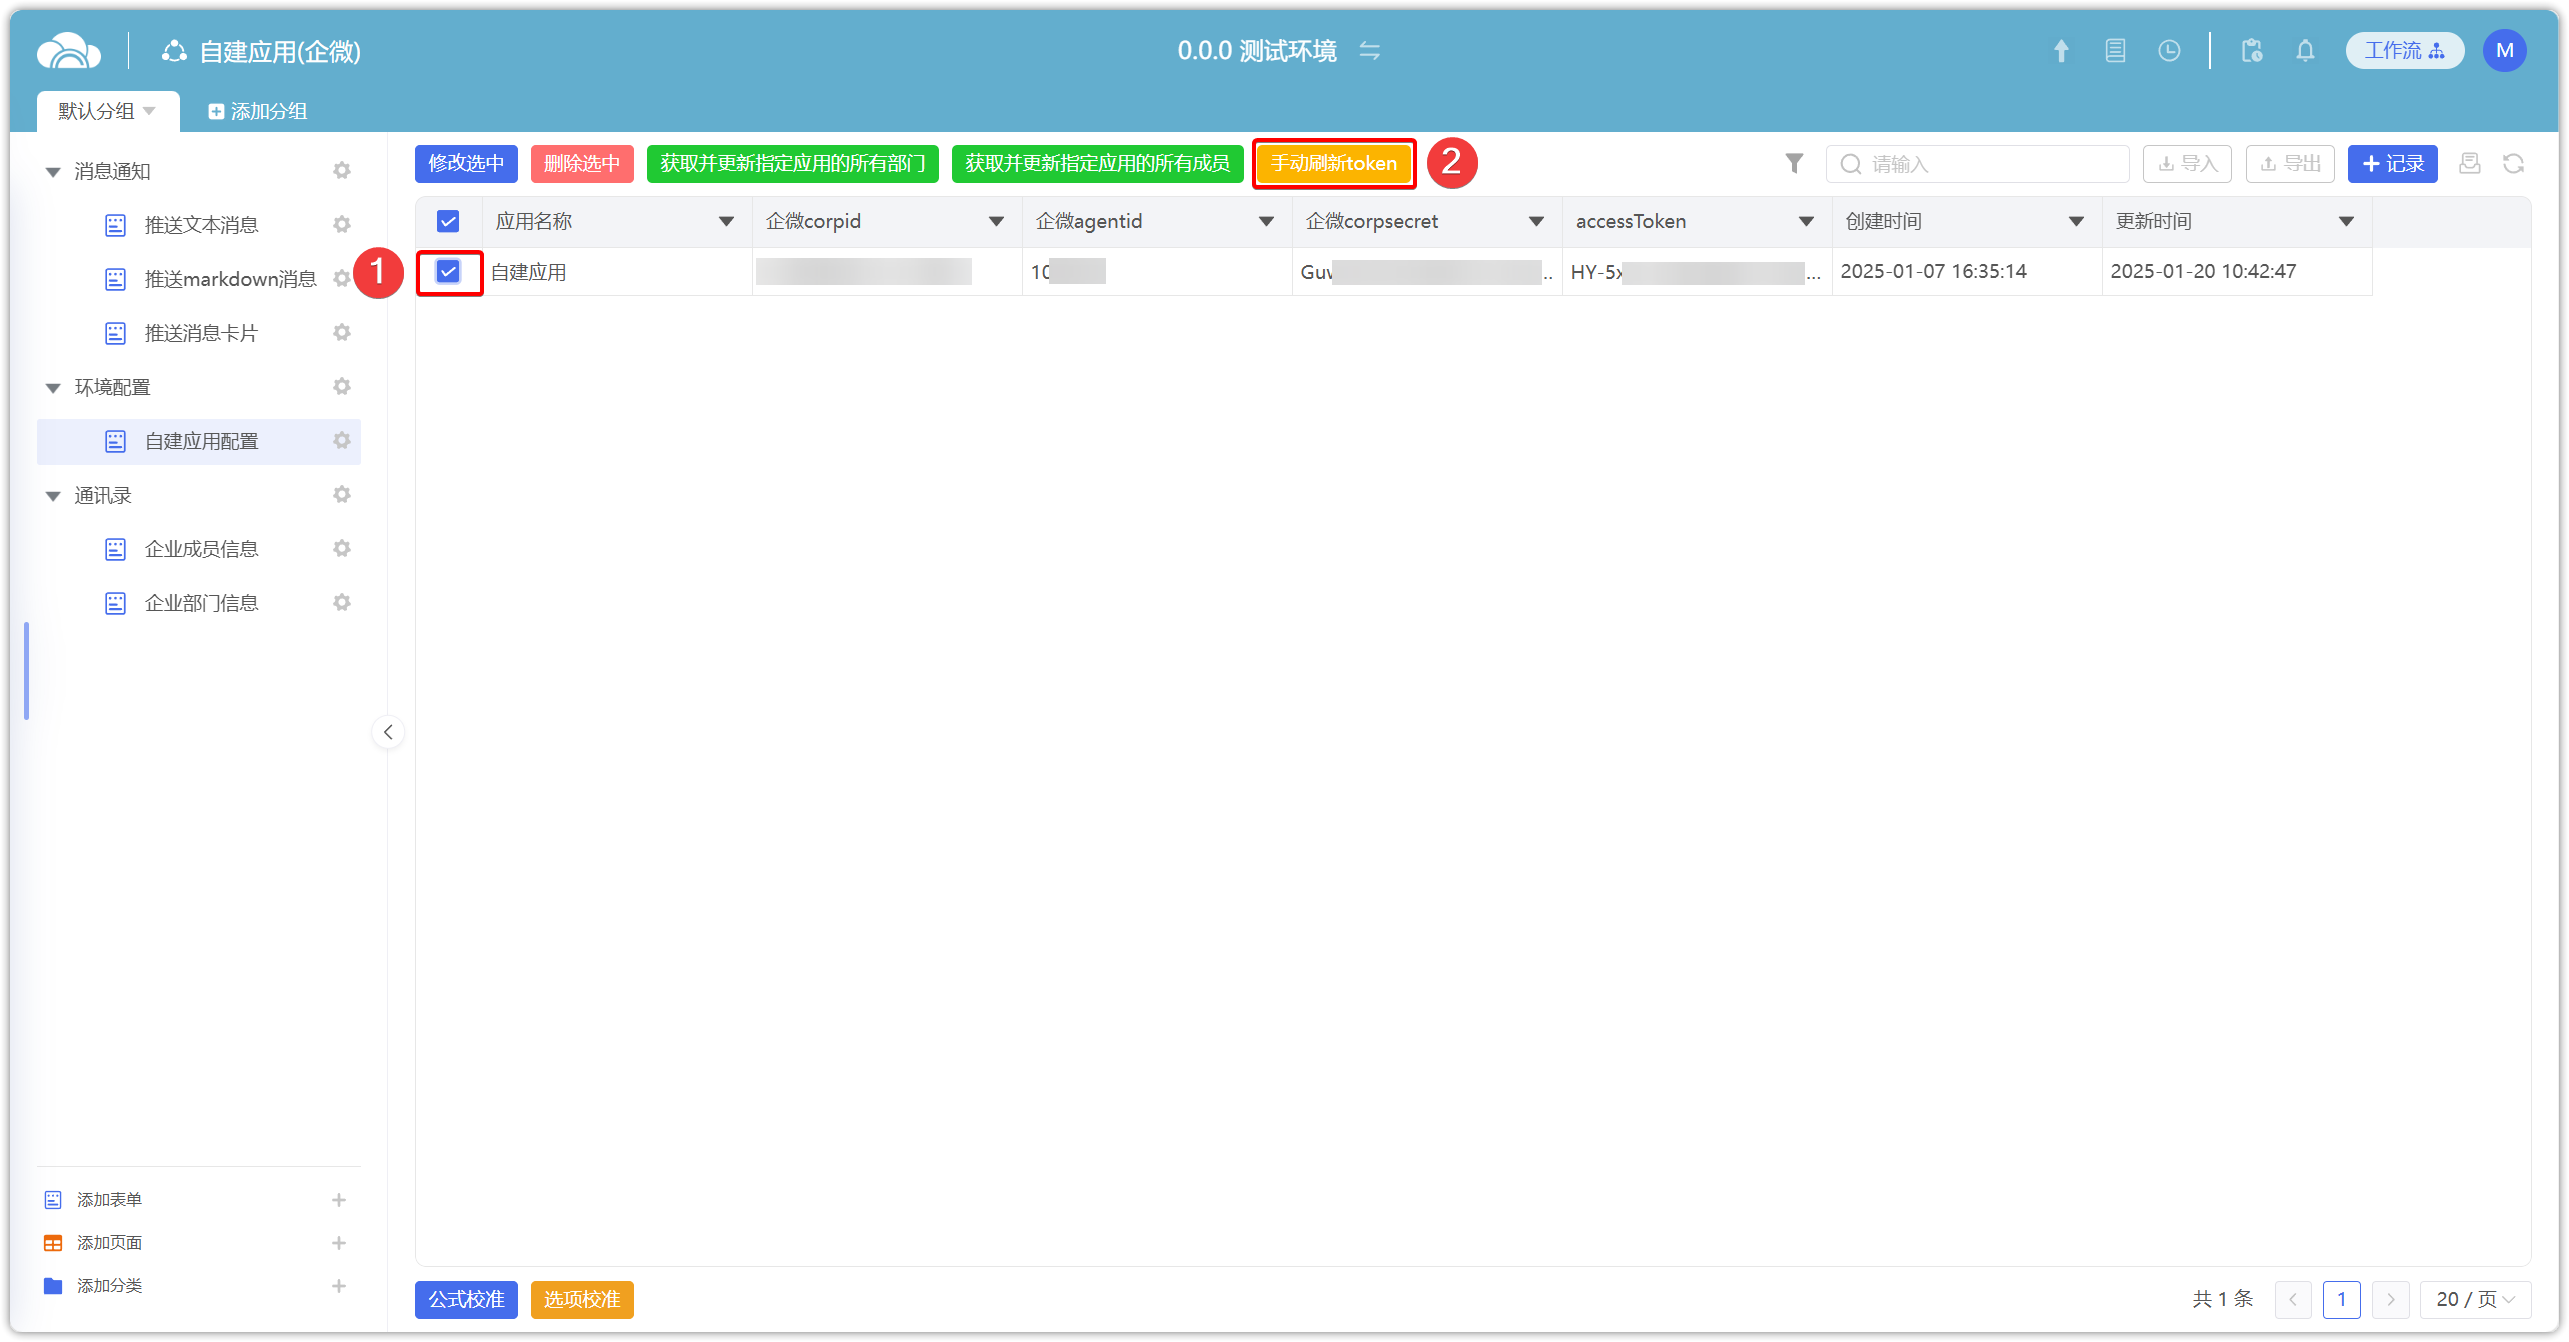Click the 选项校准 button
Screen dimensions: 2569x1342
[582, 1299]
